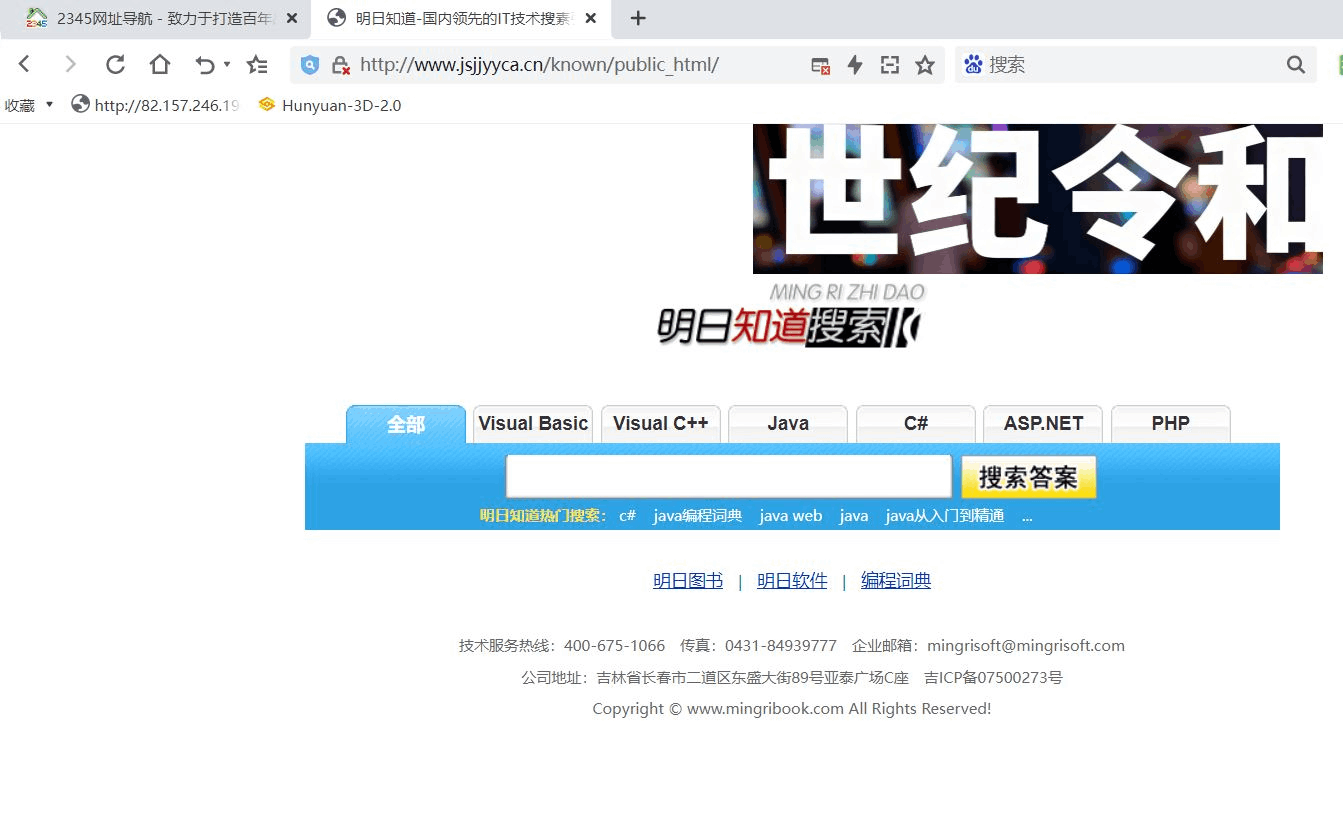Click the Copyright www.mingribook.com line
Image resolution: width=1343 pixels, height=824 pixels.
[x=792, y=709]
